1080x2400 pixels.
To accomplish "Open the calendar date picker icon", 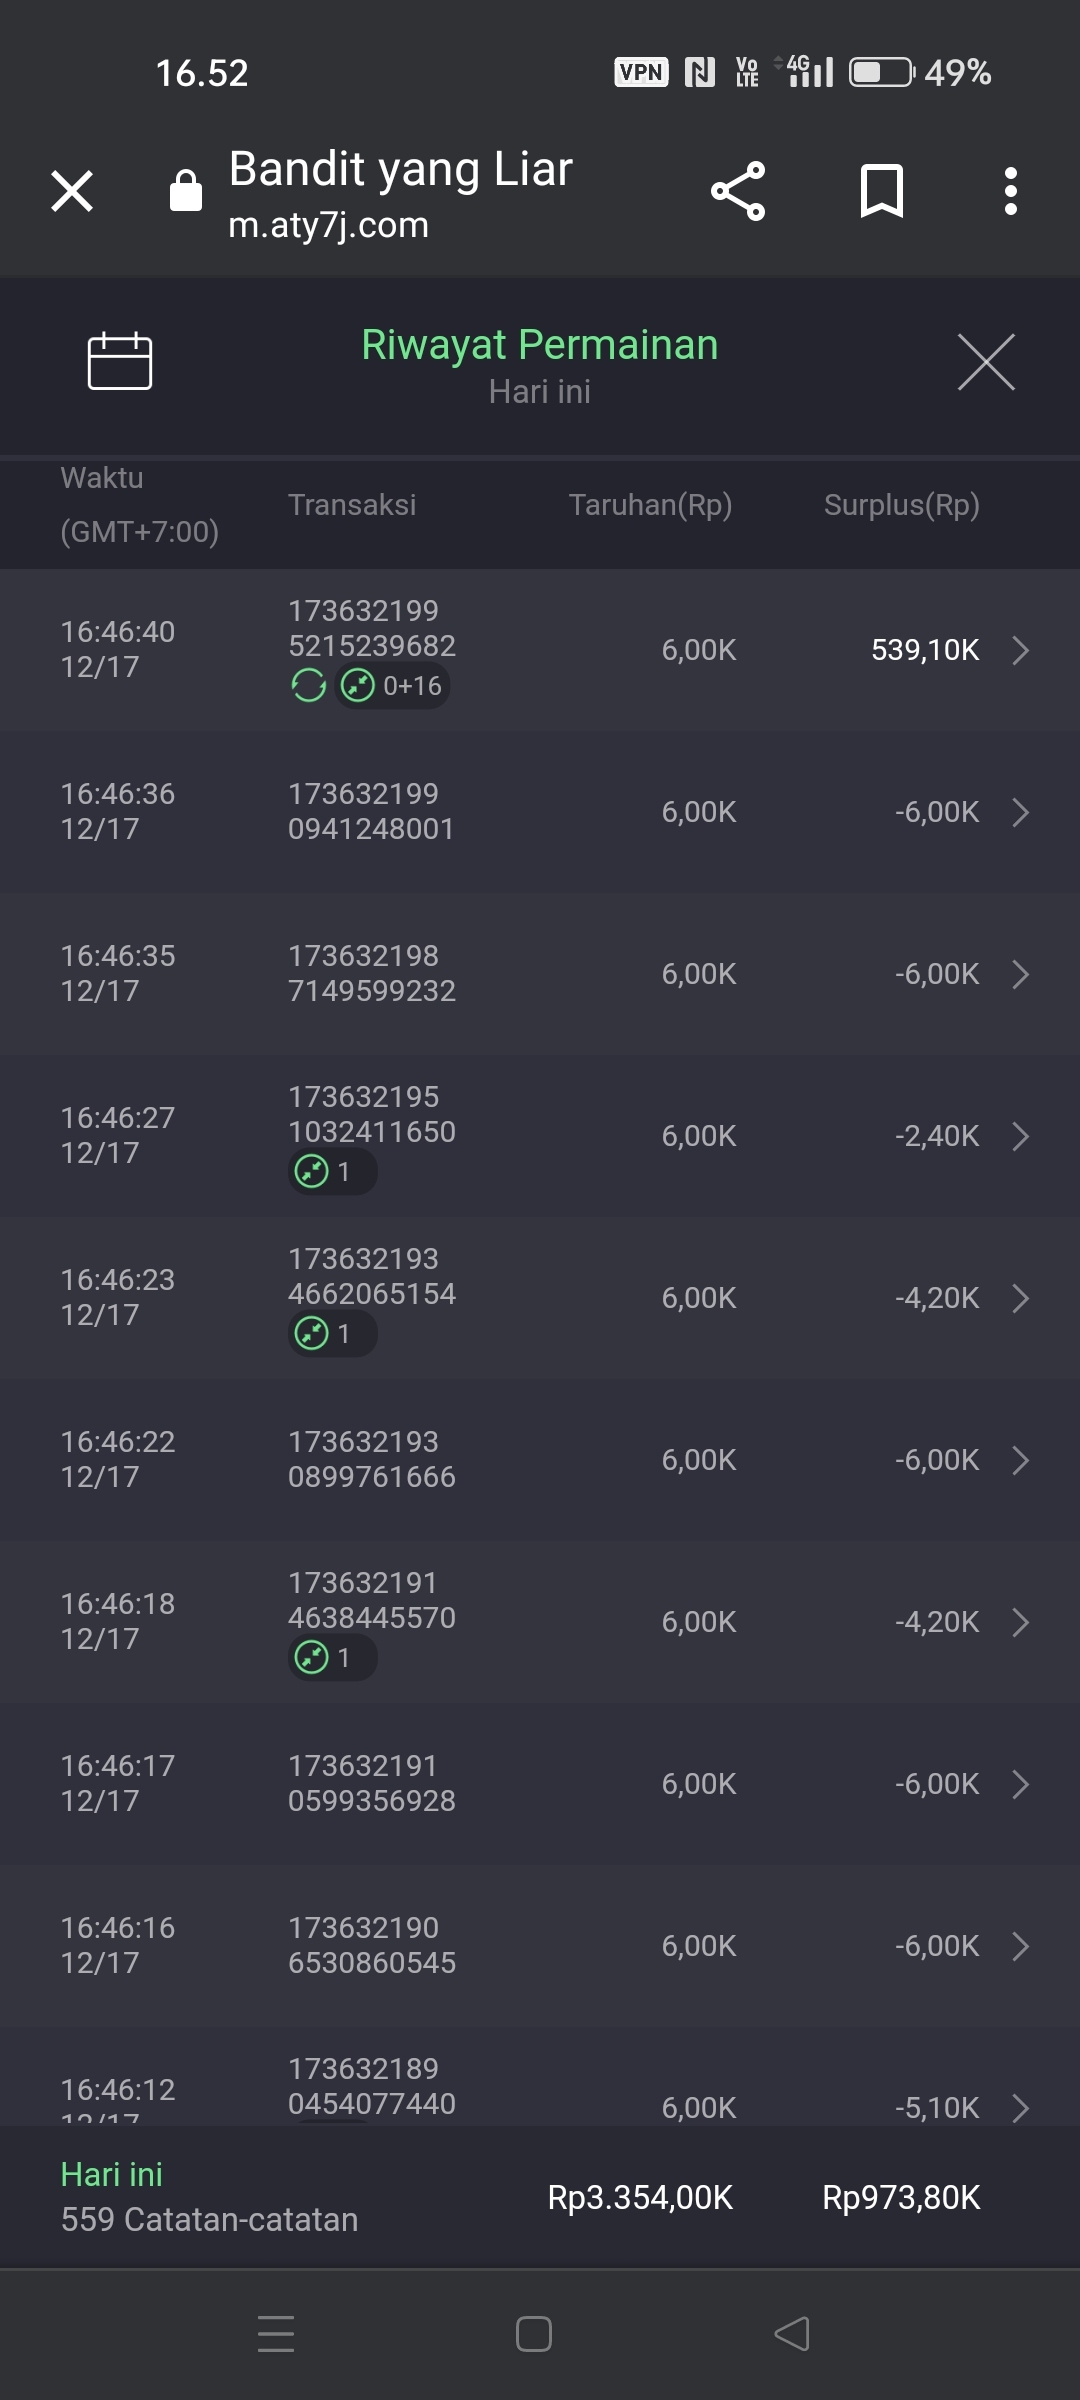I will (120, 360).
